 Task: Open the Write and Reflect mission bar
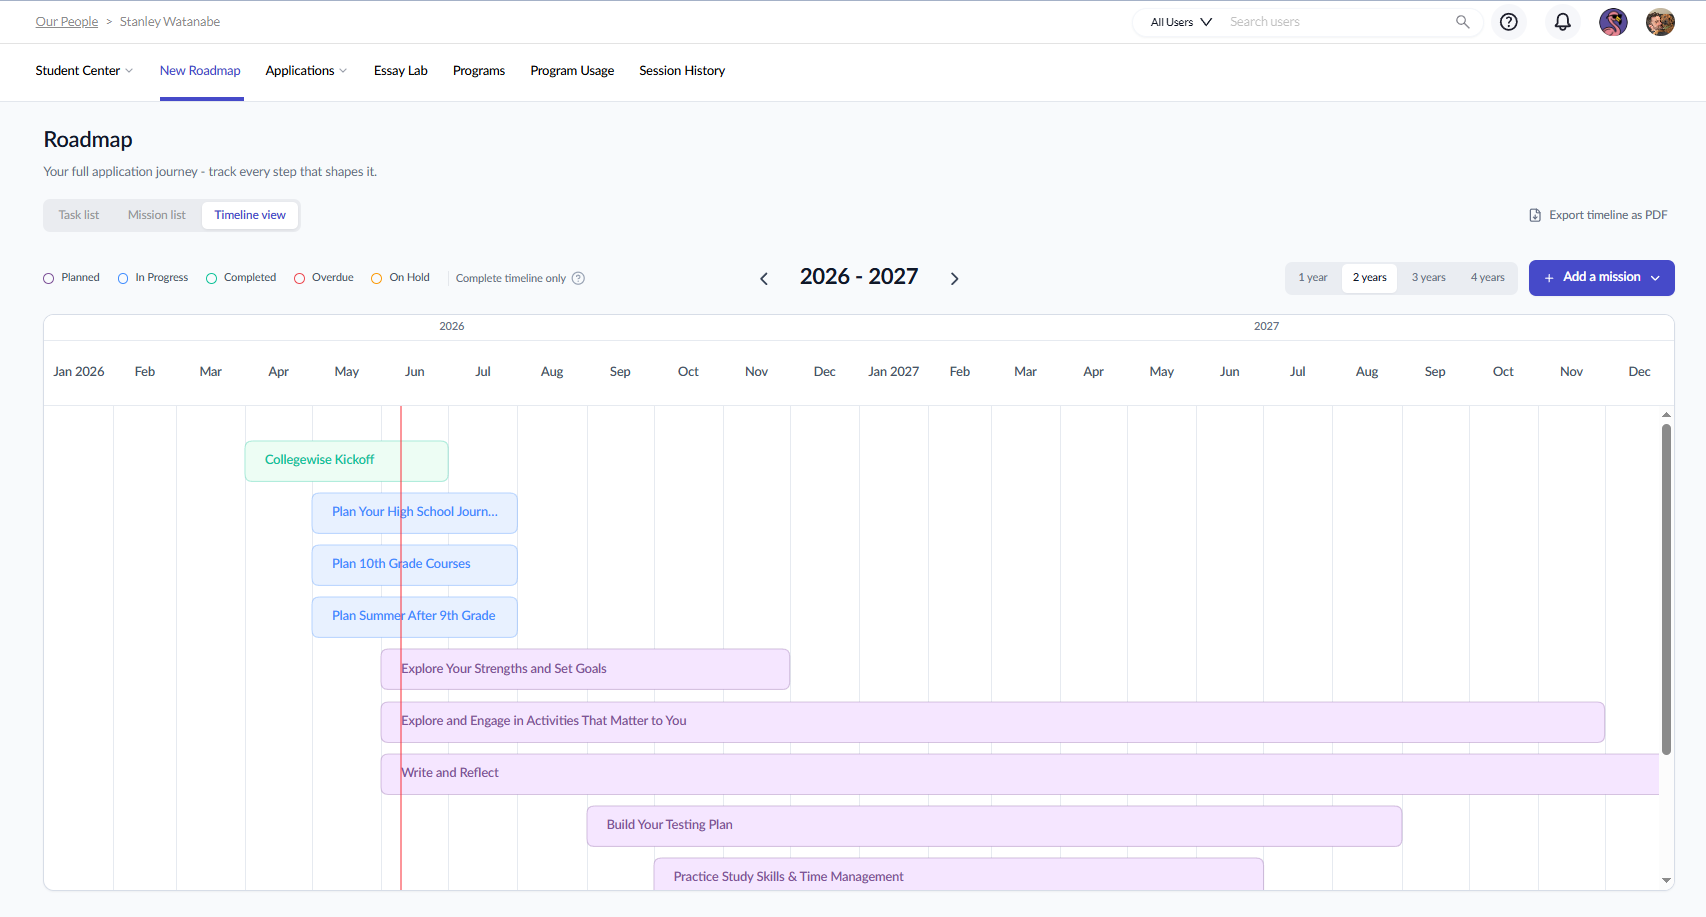[1020, 774]
